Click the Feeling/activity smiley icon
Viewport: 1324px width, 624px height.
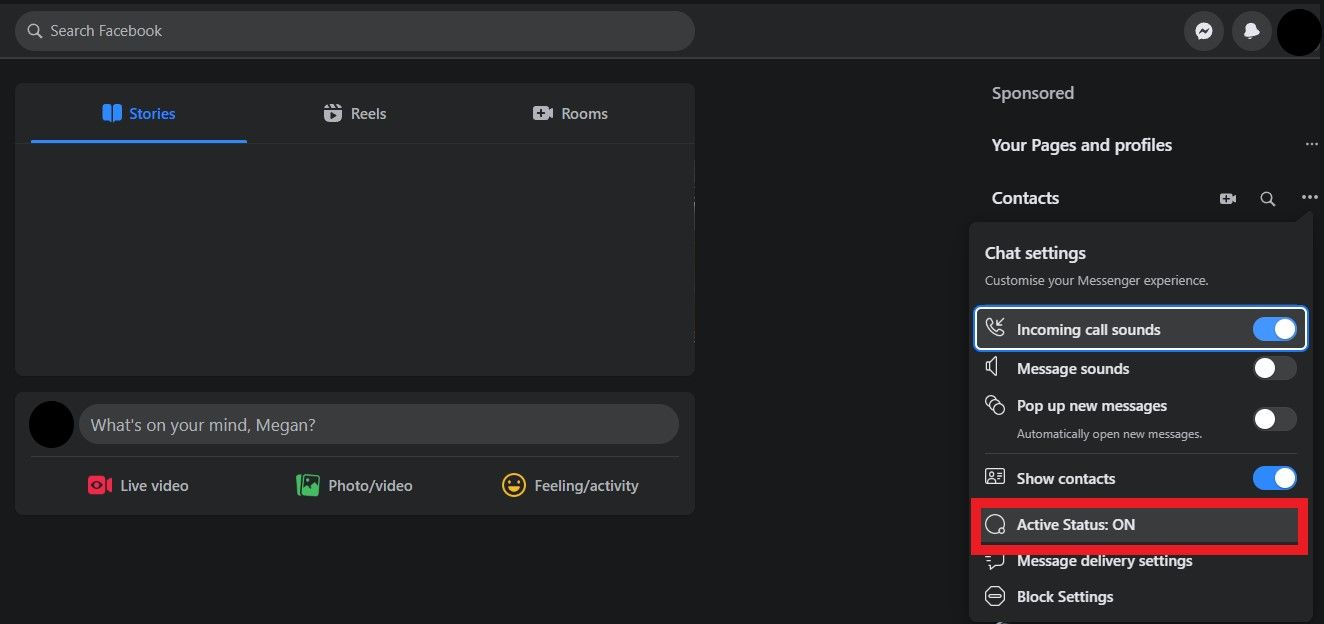[x=514, y=486]
